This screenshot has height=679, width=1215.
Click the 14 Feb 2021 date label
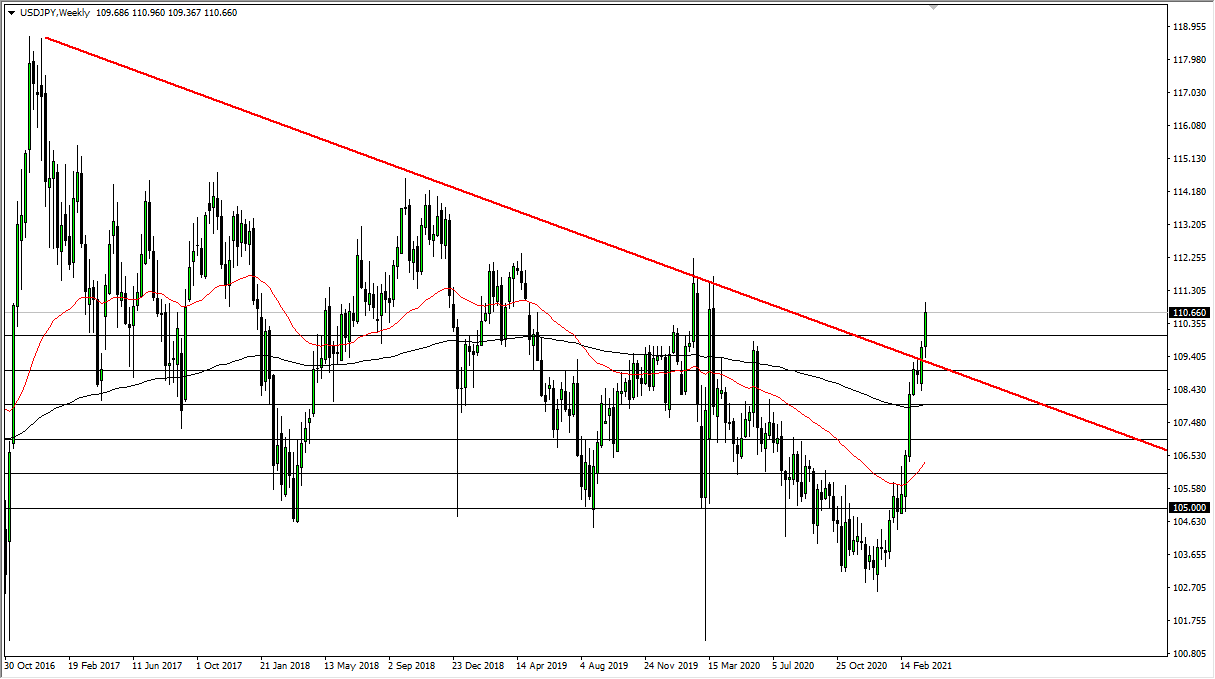tap(925, 664)
